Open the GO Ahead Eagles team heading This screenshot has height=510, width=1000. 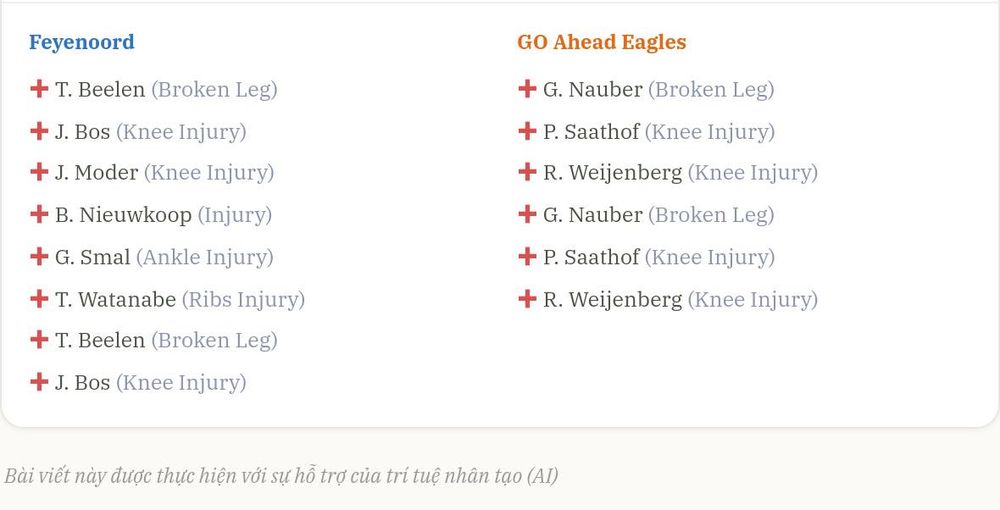(x=601, y=42)
